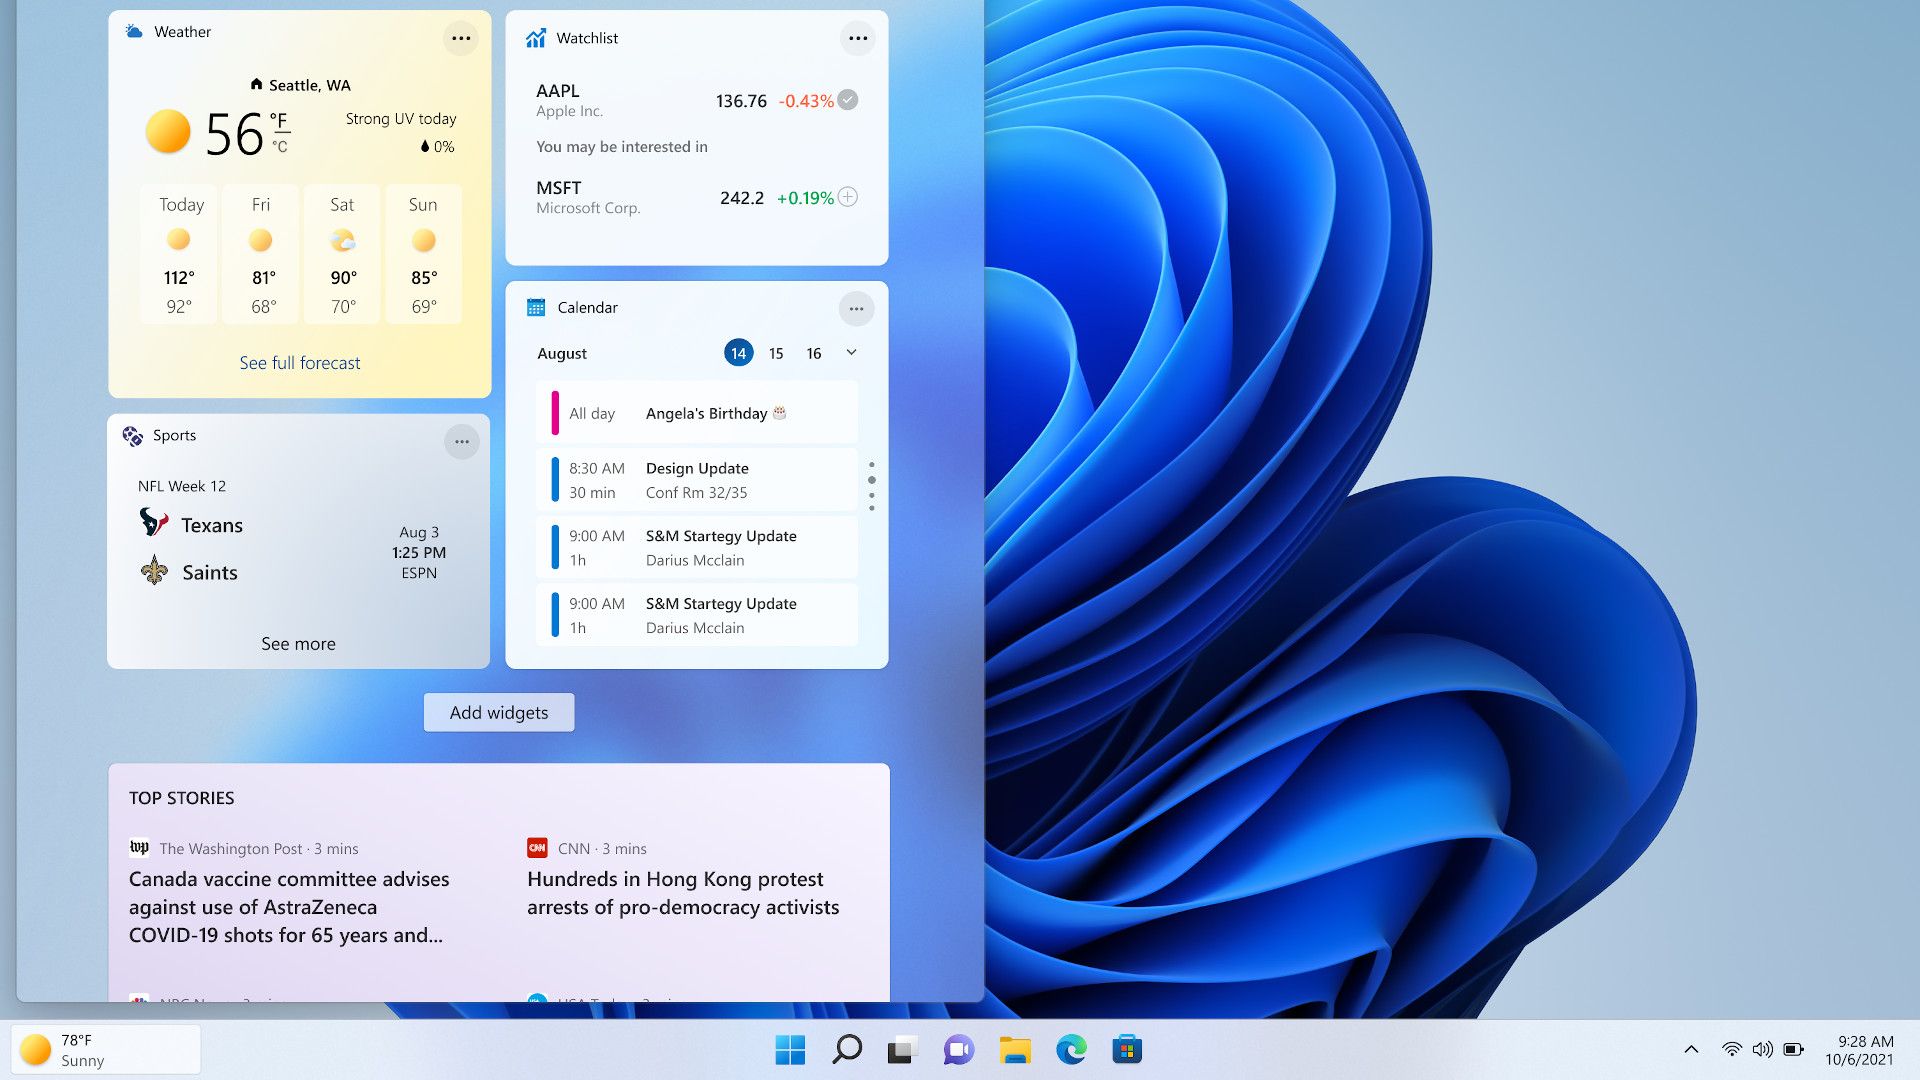Remove AAPL from the watchlist

846,99
